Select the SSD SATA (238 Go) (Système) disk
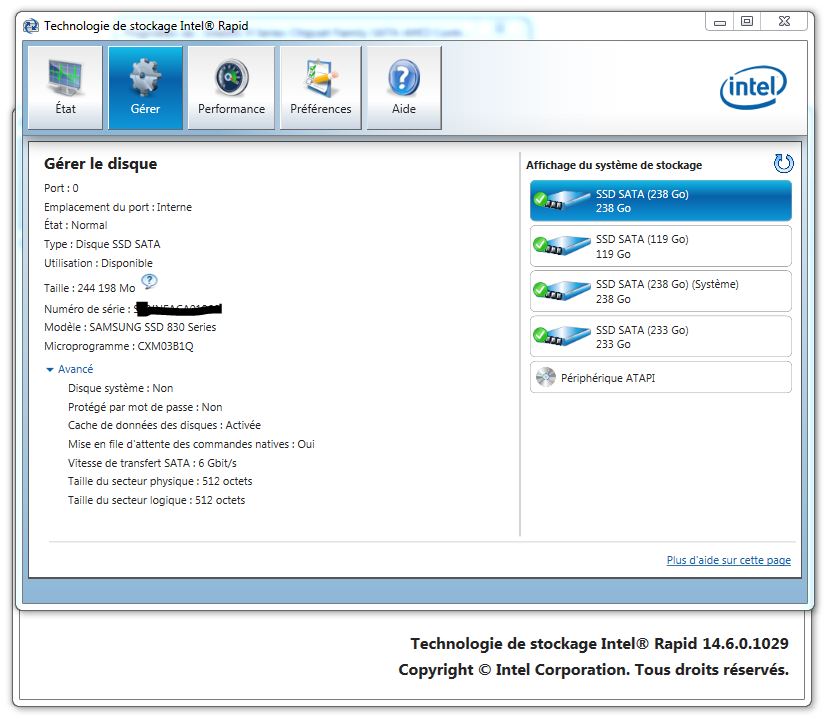Screen dimensions: 824x722 tap(661, 291)
